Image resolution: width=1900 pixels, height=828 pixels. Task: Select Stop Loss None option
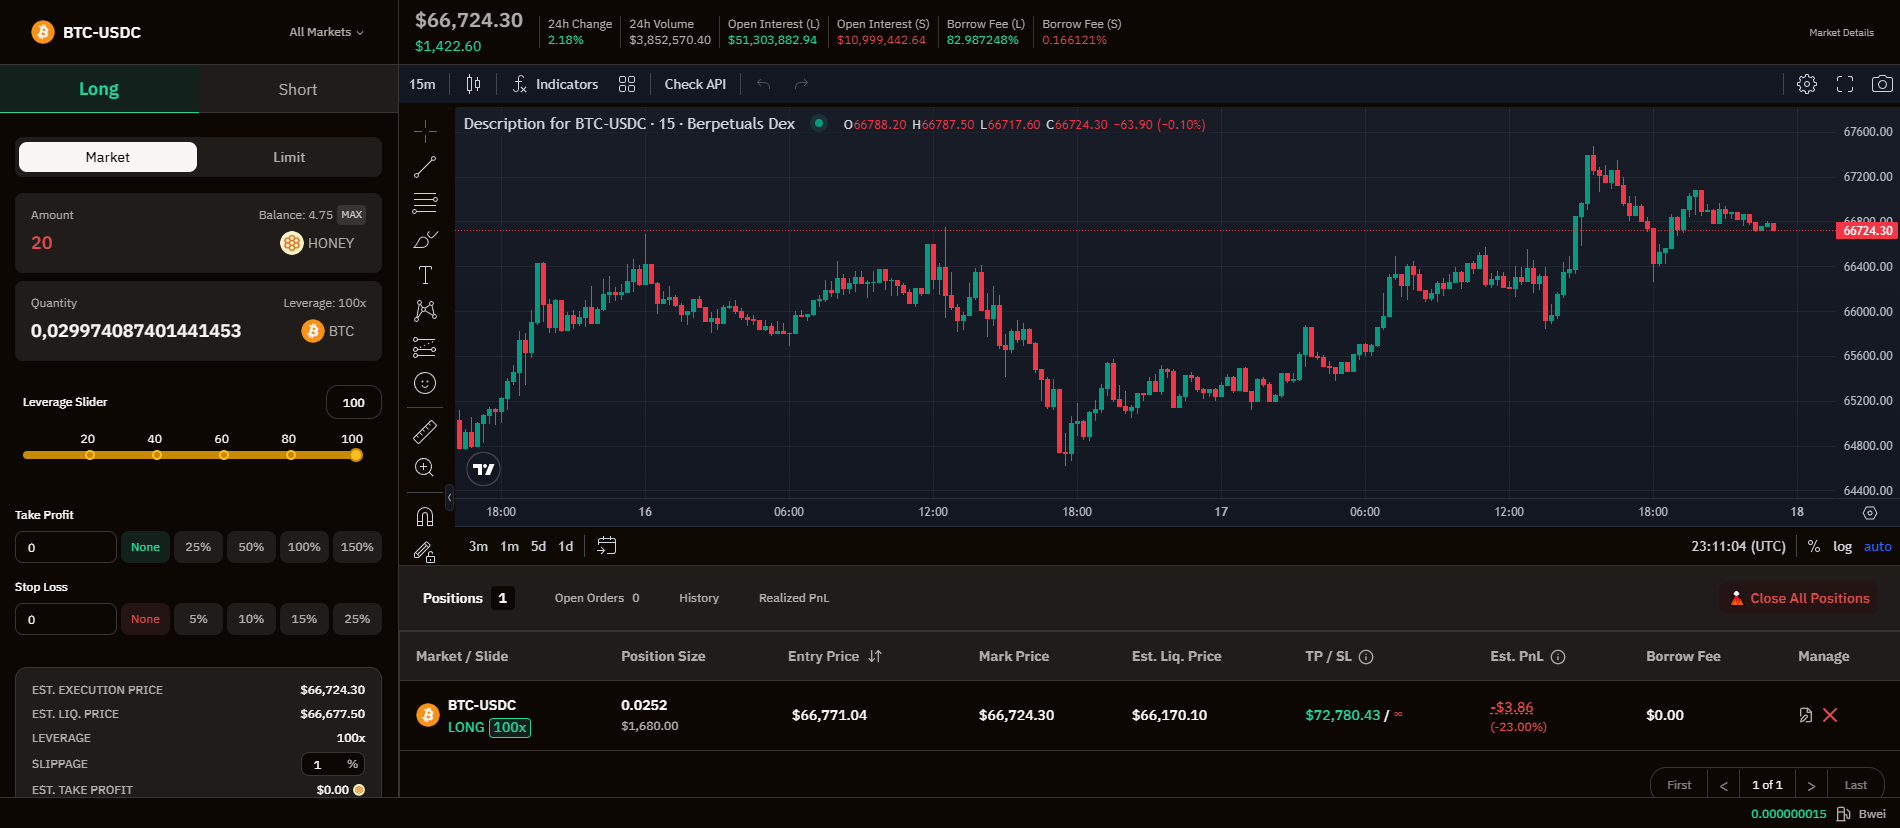click(145, 619)
